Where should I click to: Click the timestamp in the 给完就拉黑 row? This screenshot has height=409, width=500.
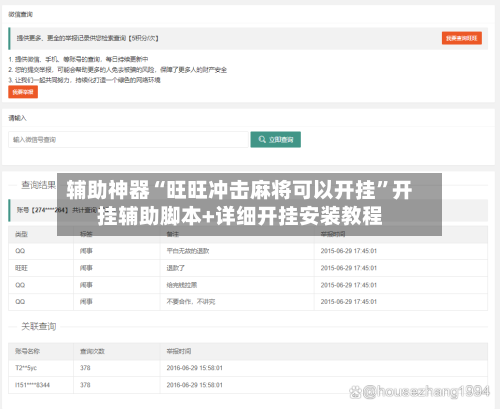pos(349,285)
